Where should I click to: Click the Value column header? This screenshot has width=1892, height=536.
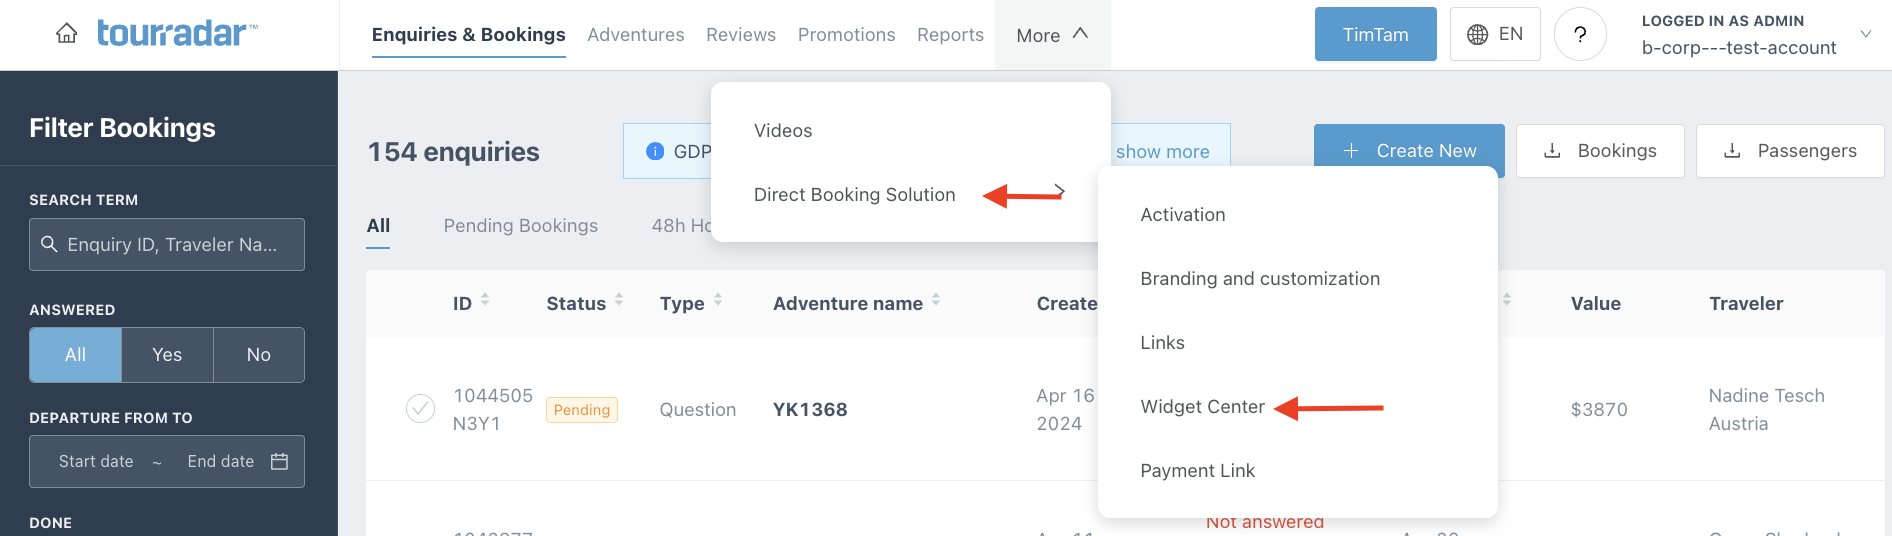pos(1596,304)
